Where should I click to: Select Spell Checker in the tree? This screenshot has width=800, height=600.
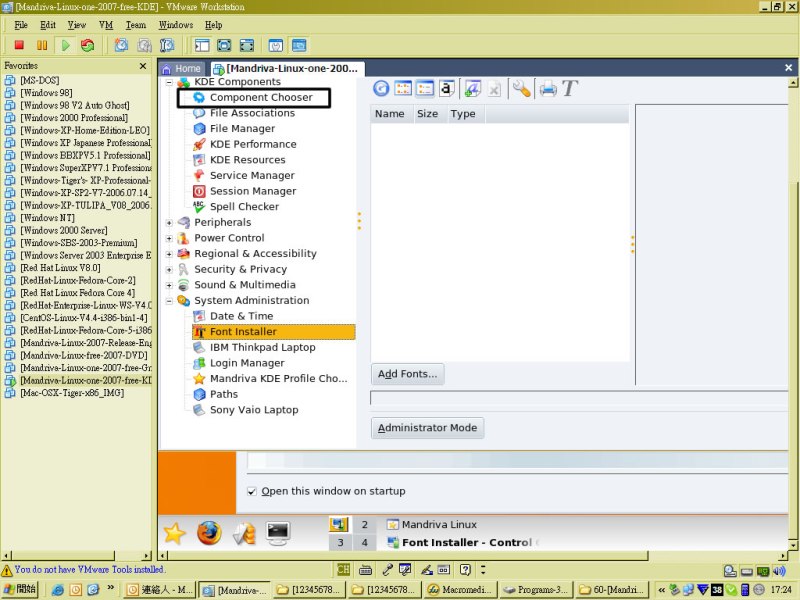click(x=244, y=207)
